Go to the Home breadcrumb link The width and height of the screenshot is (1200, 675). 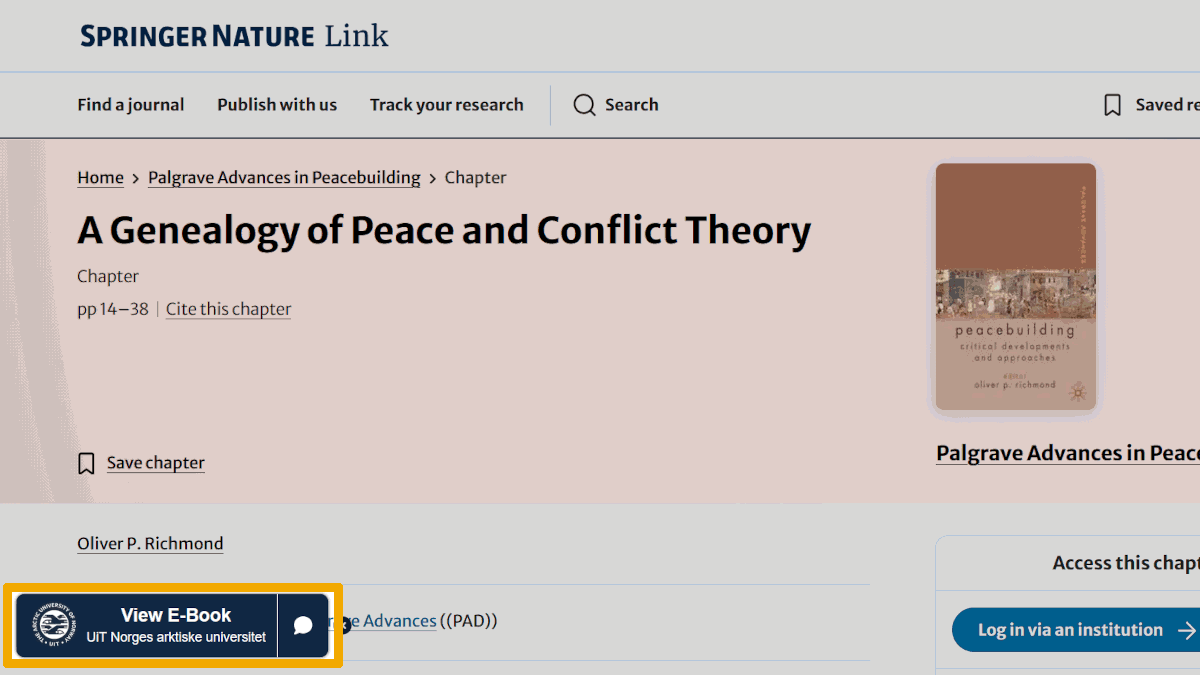[100, 178]
